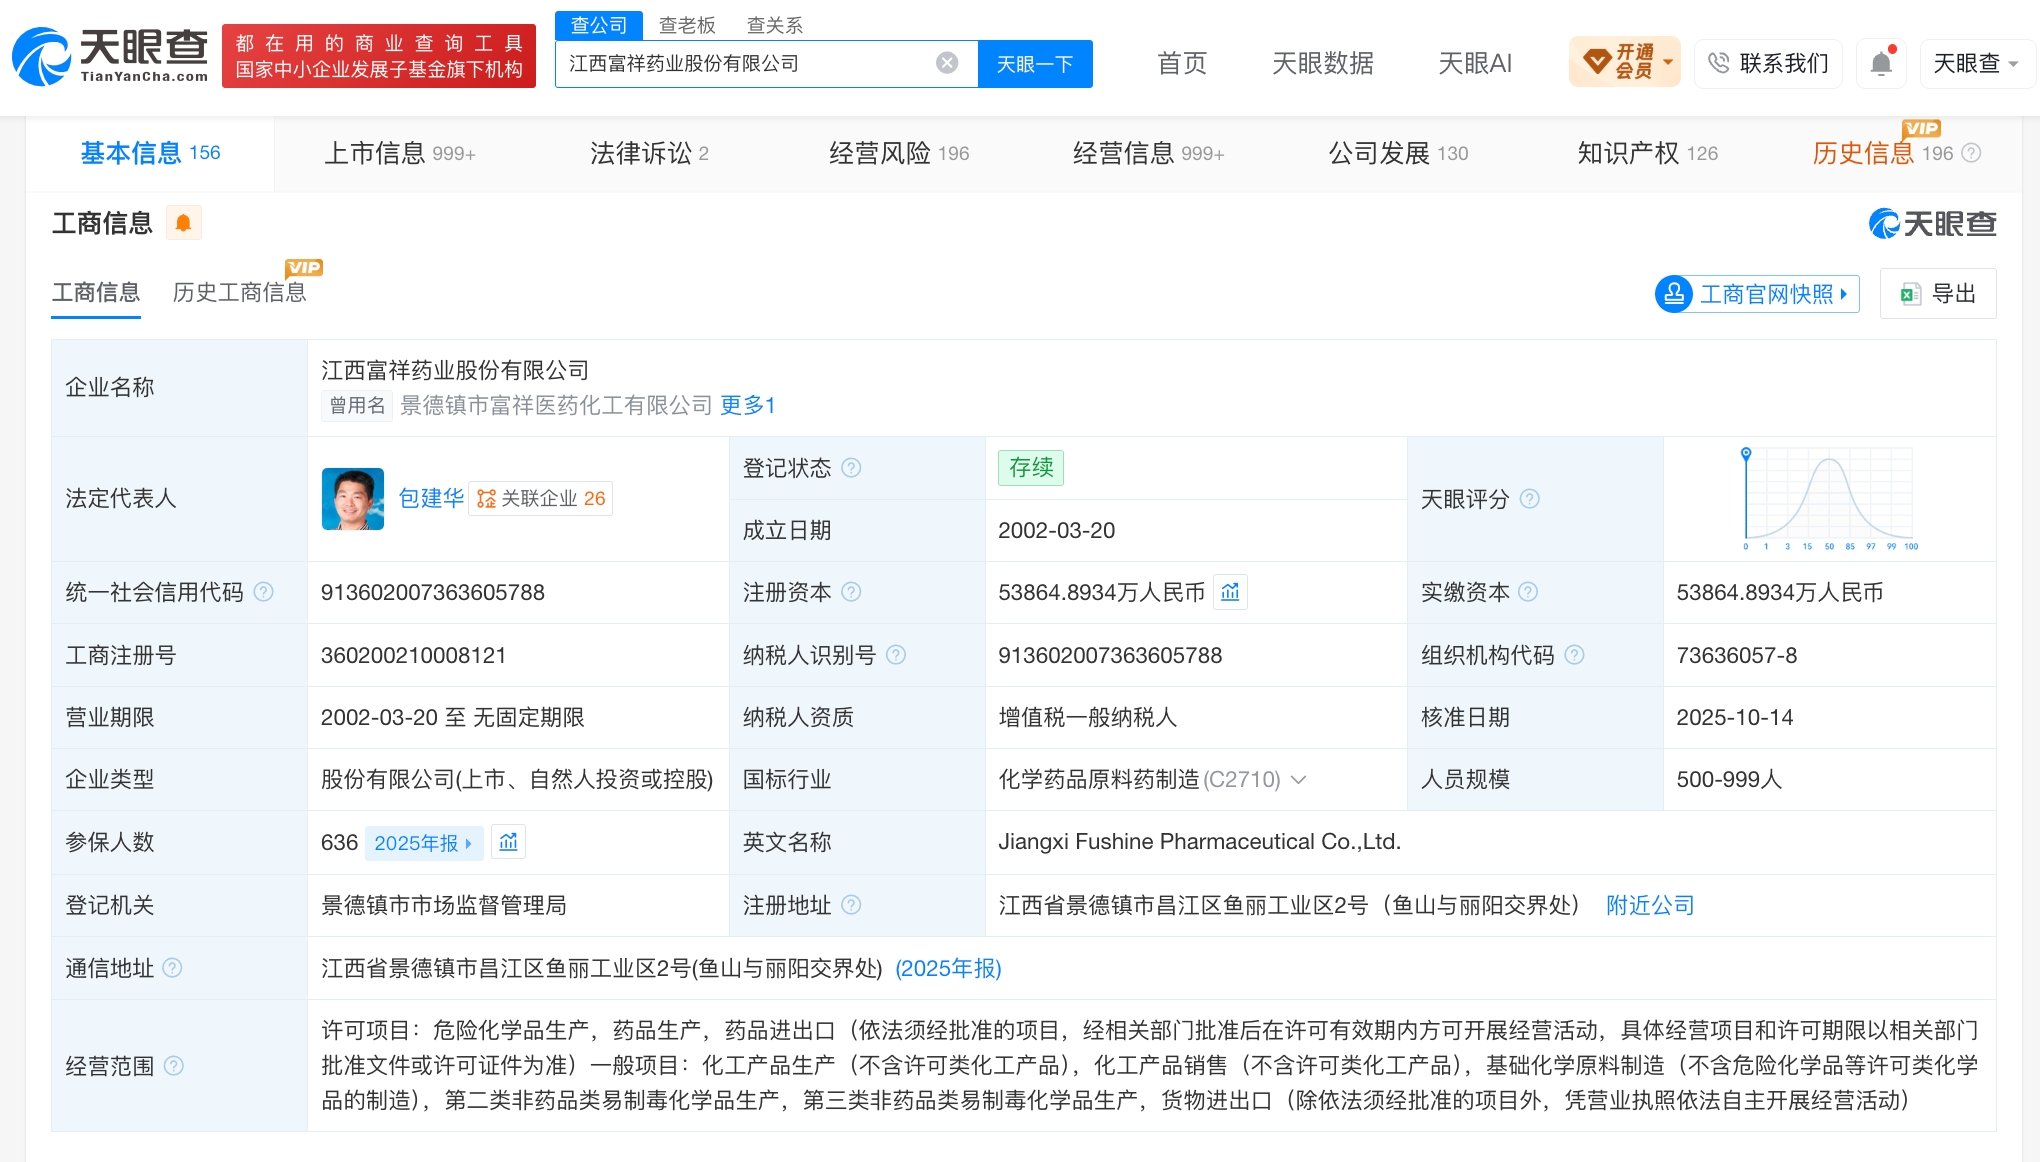Open 知识产权 tab
The image size is (2040, 1162).
coord(1647,153)
